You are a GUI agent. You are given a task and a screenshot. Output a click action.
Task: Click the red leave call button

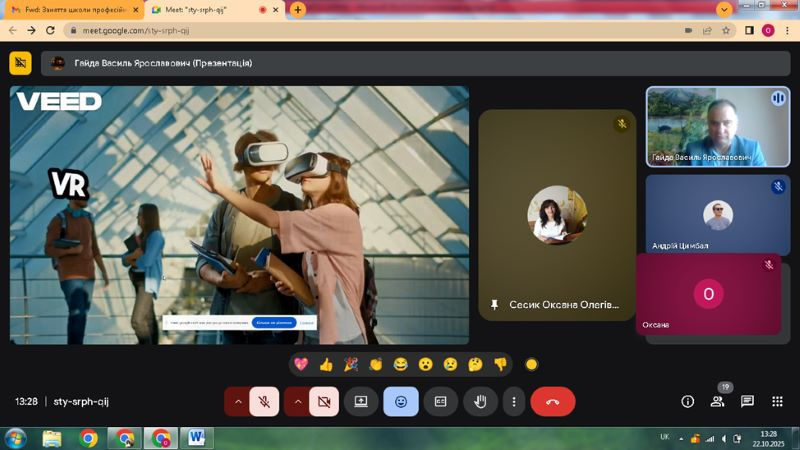point(553,401)
